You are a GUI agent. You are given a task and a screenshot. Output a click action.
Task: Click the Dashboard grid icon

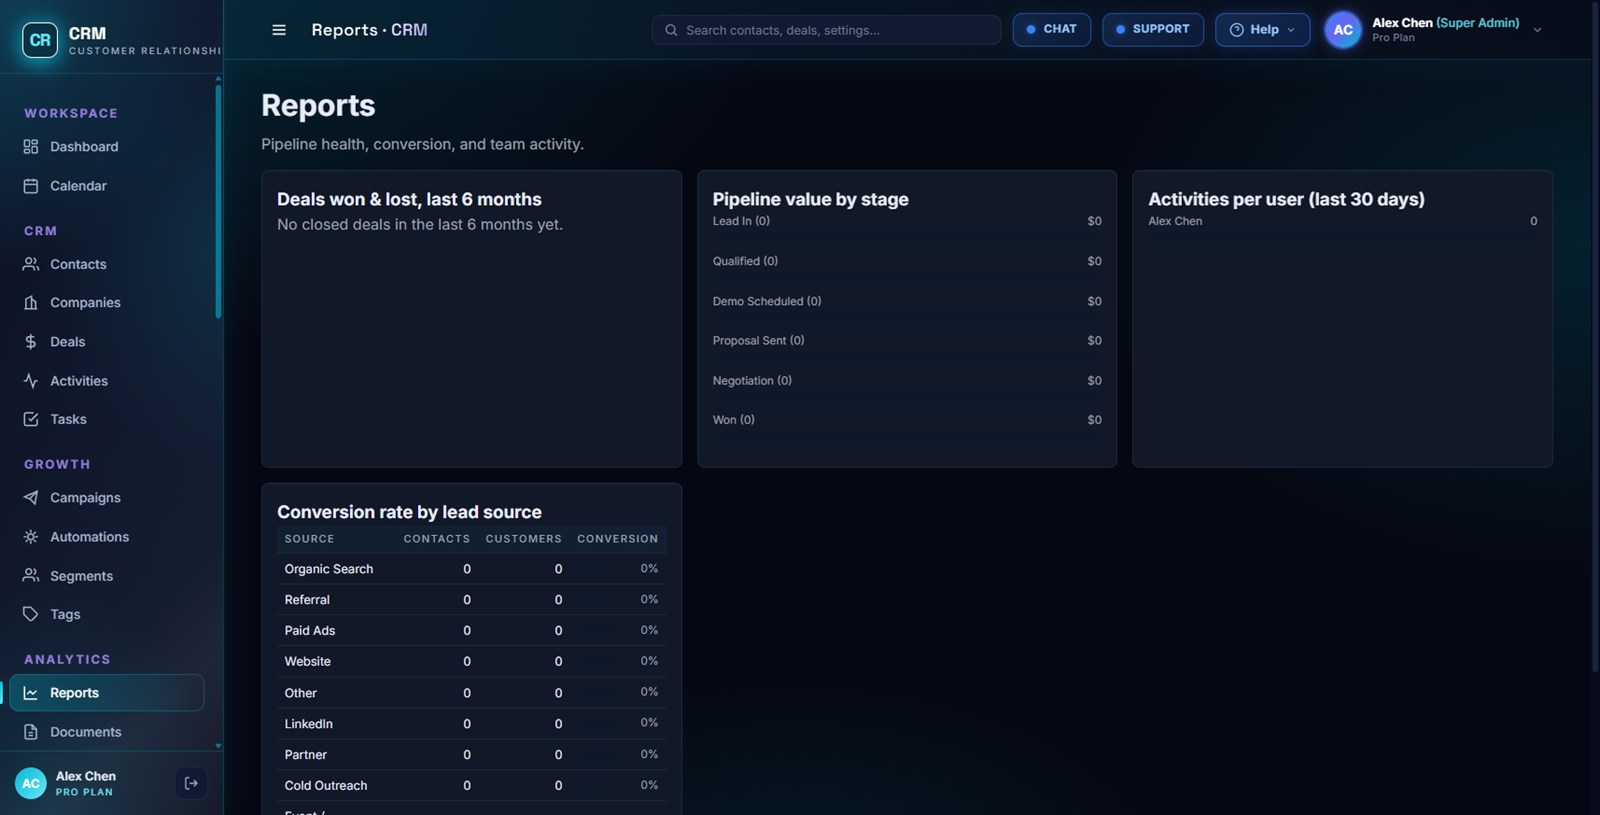coord(31,147)
